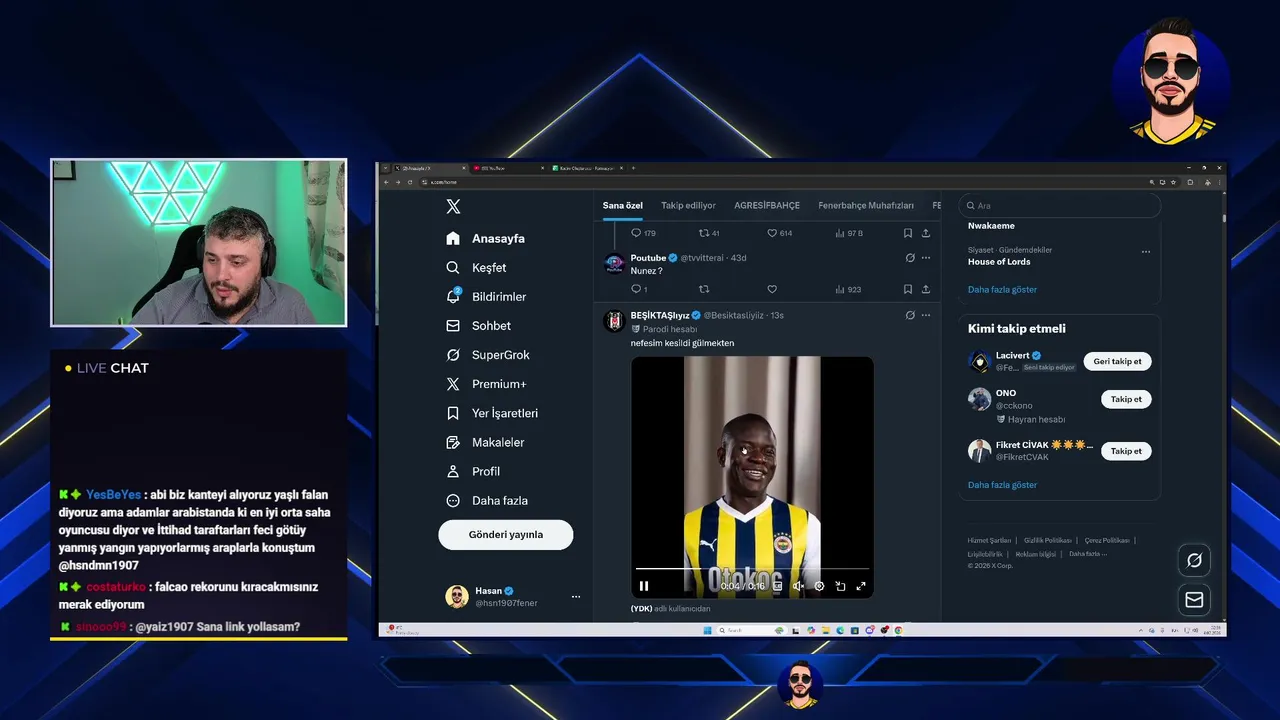Open Profil page

(473, 471)
